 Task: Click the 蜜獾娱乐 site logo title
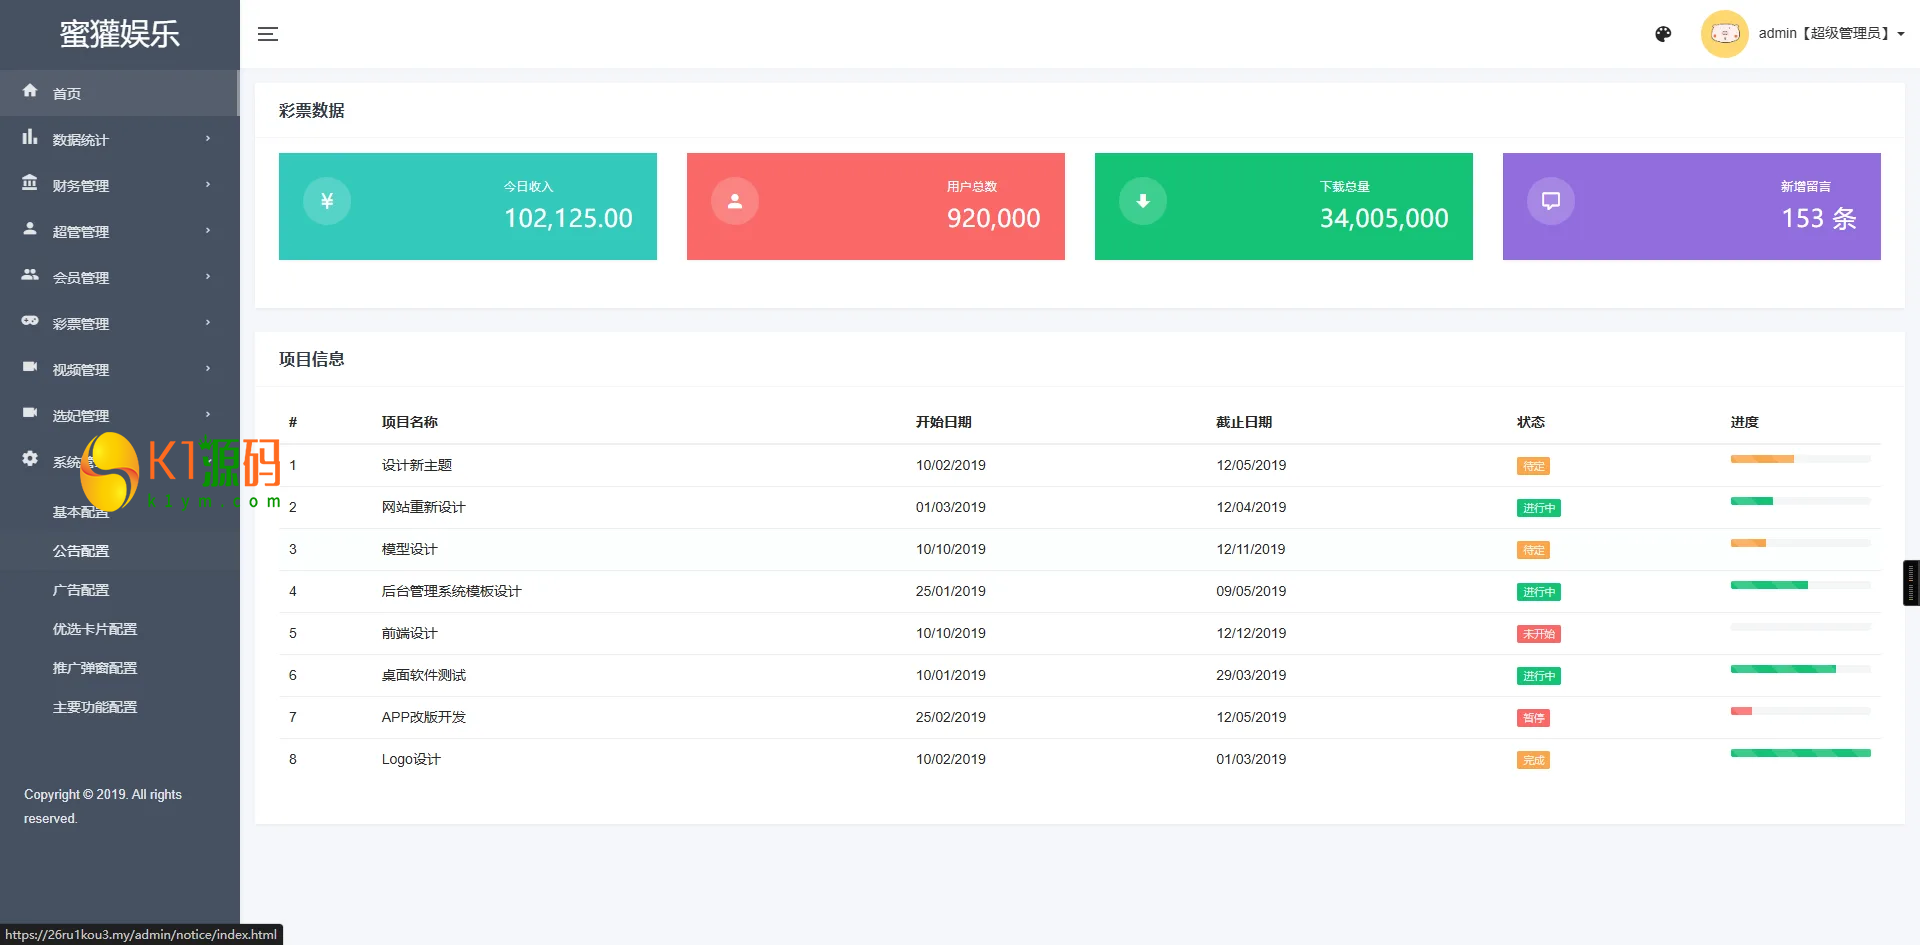point(120,34)
